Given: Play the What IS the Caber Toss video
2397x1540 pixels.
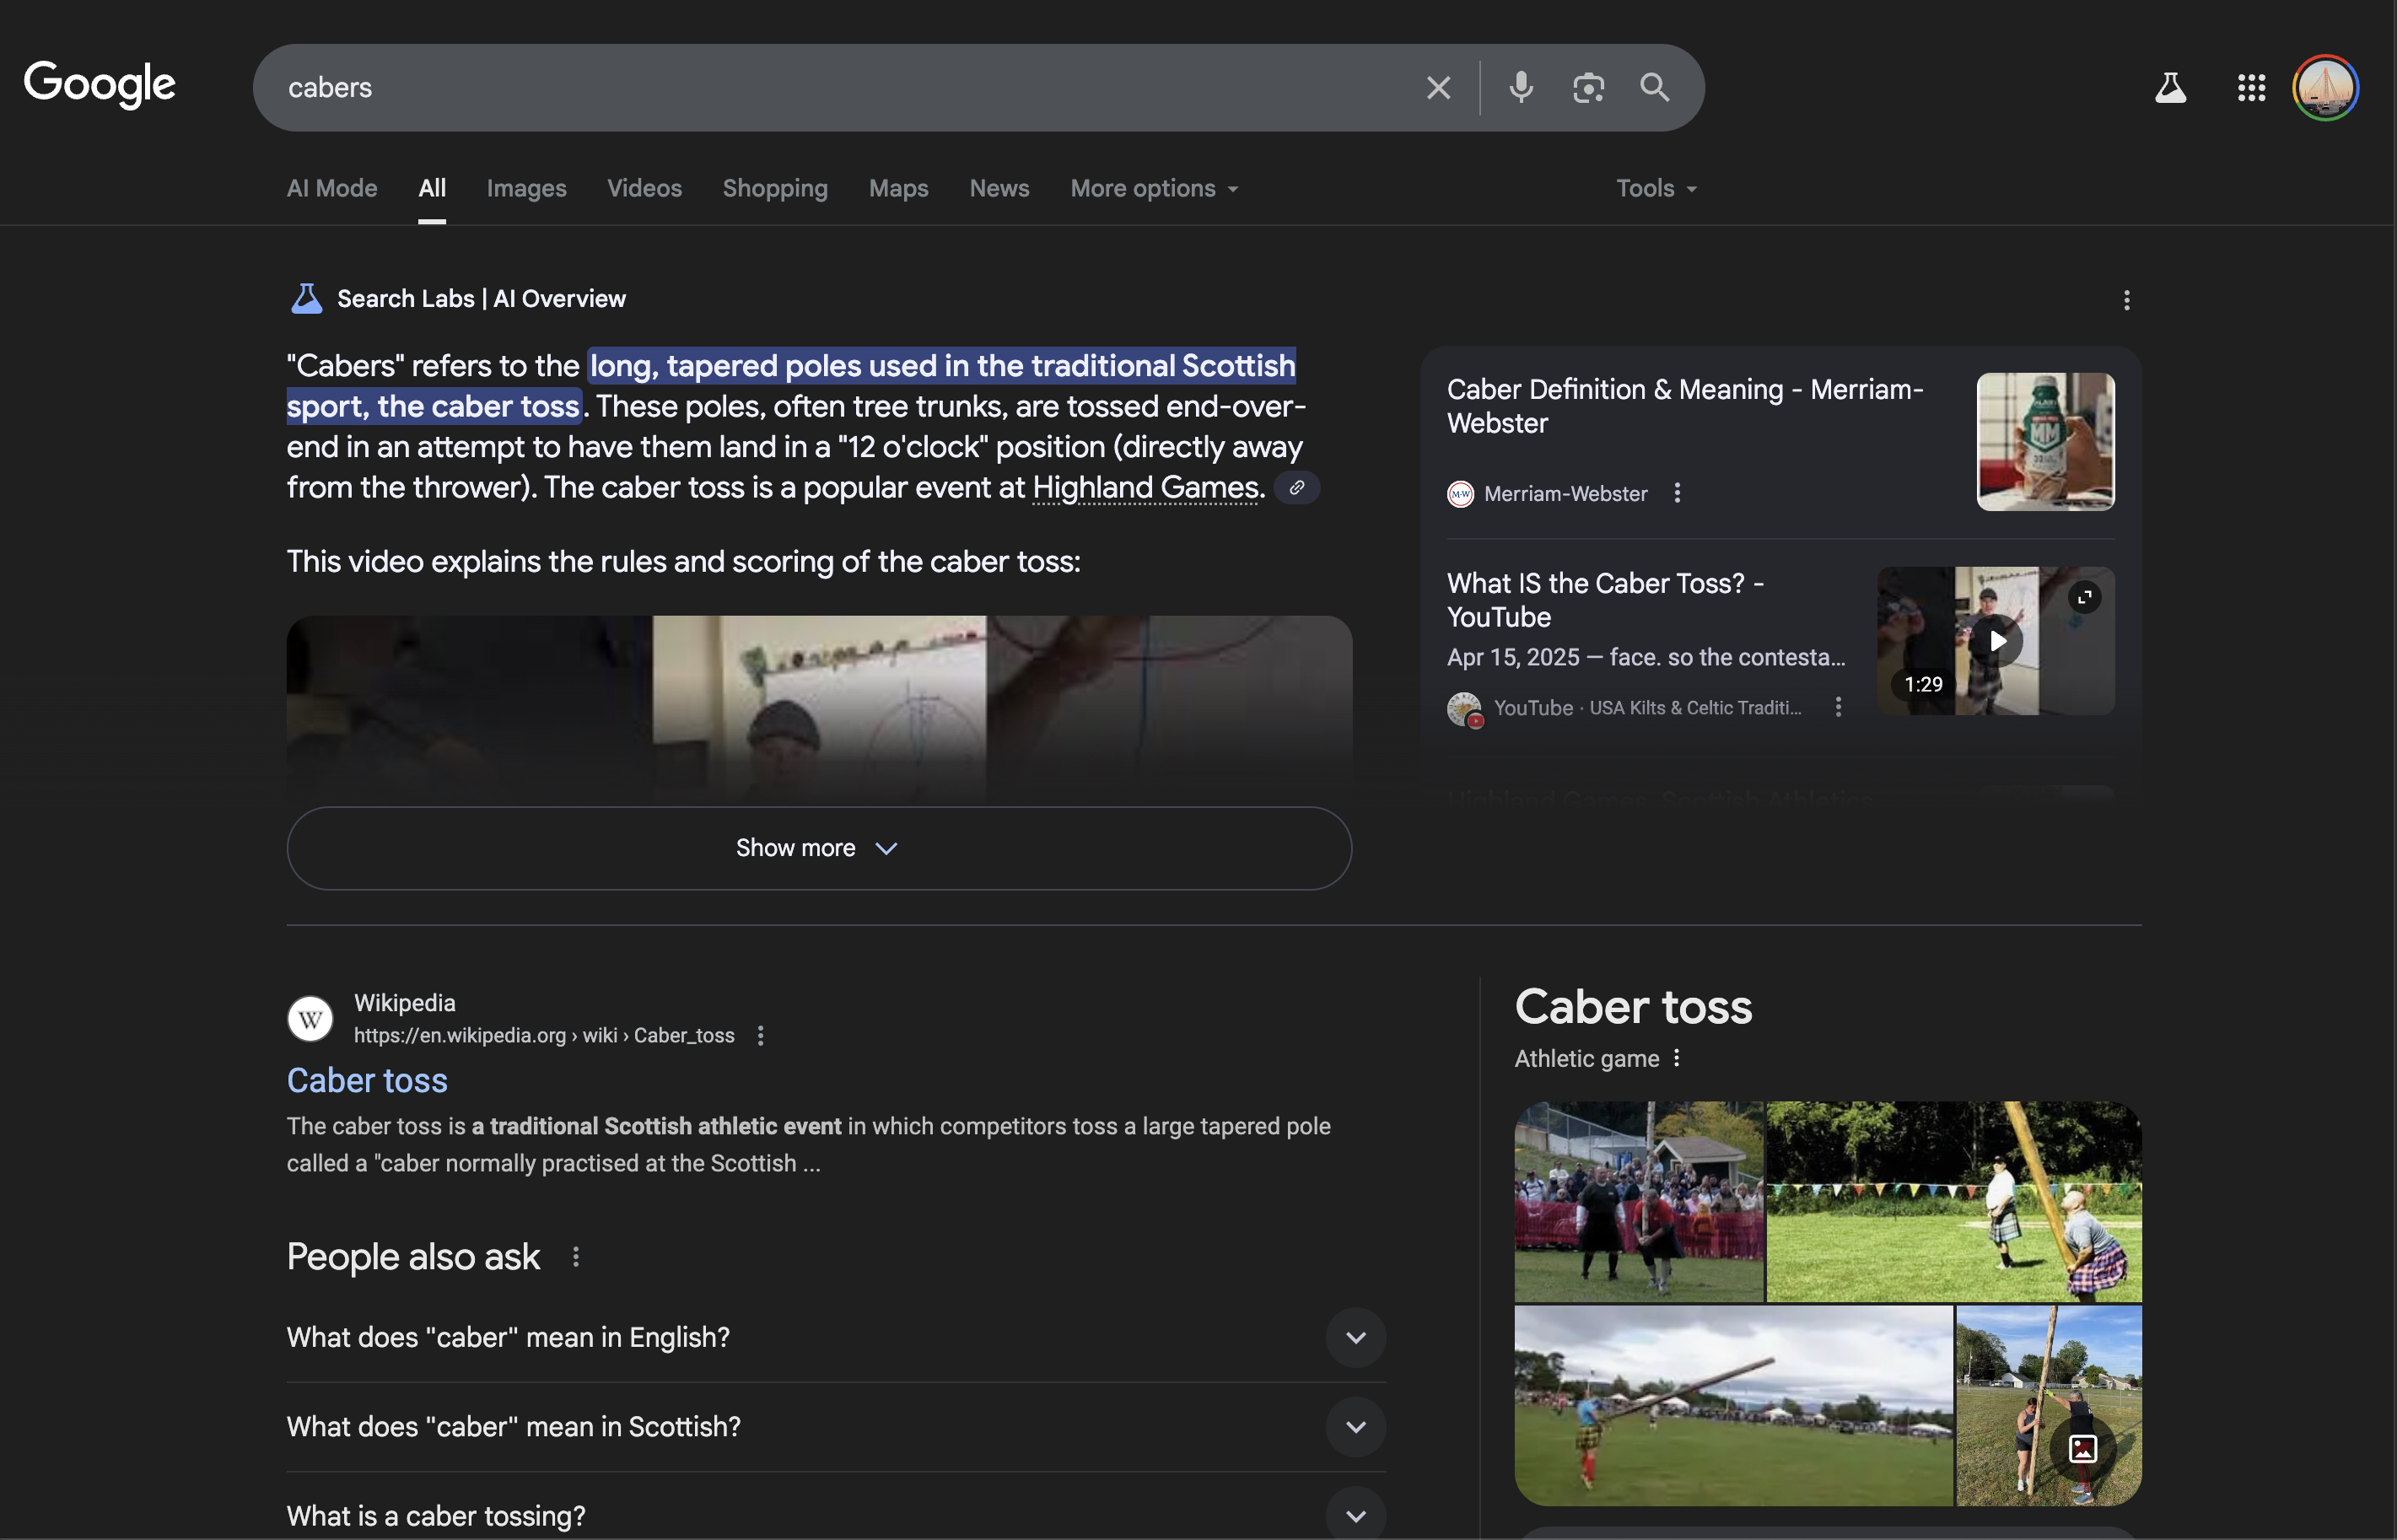Looking at the screenshot, I should pyautogui.click(x=1997, y=641).
